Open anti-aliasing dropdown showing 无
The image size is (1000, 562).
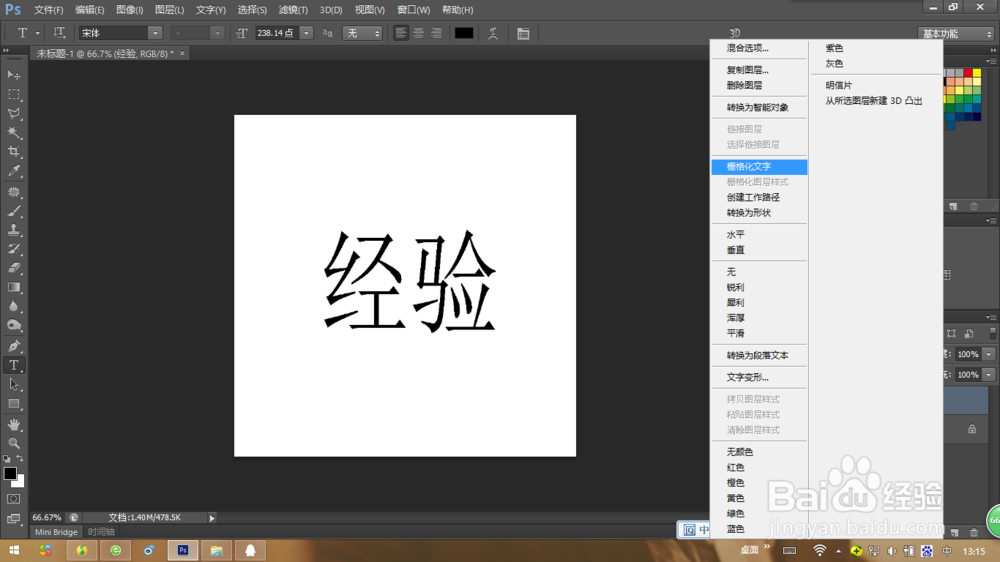(x=362, y=33)
